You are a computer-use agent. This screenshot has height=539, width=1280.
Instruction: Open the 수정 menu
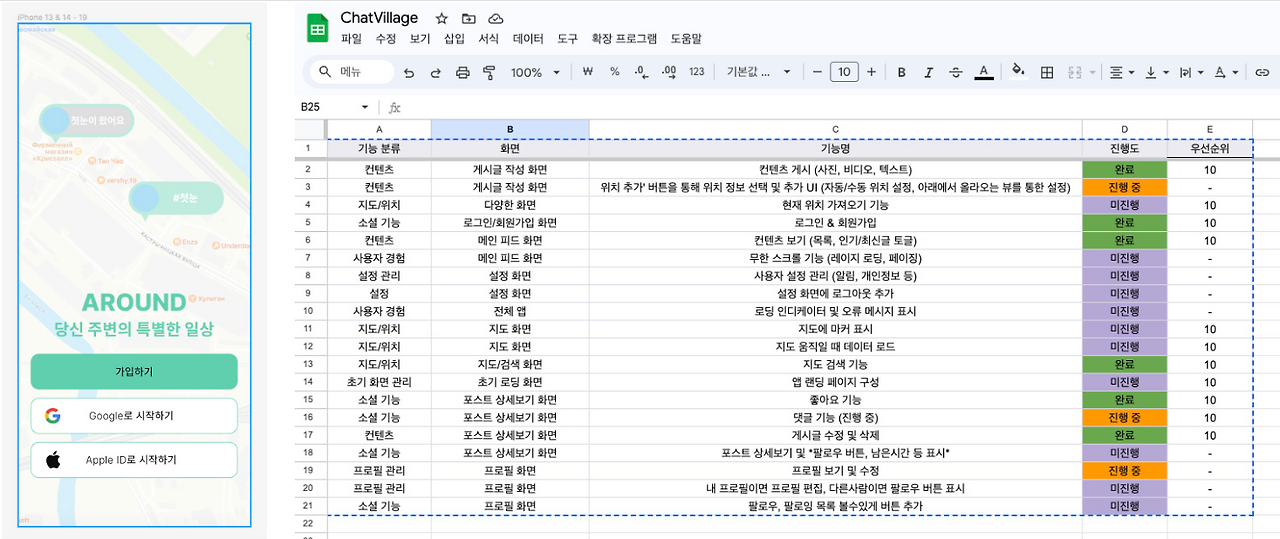[x=386, y=39]
